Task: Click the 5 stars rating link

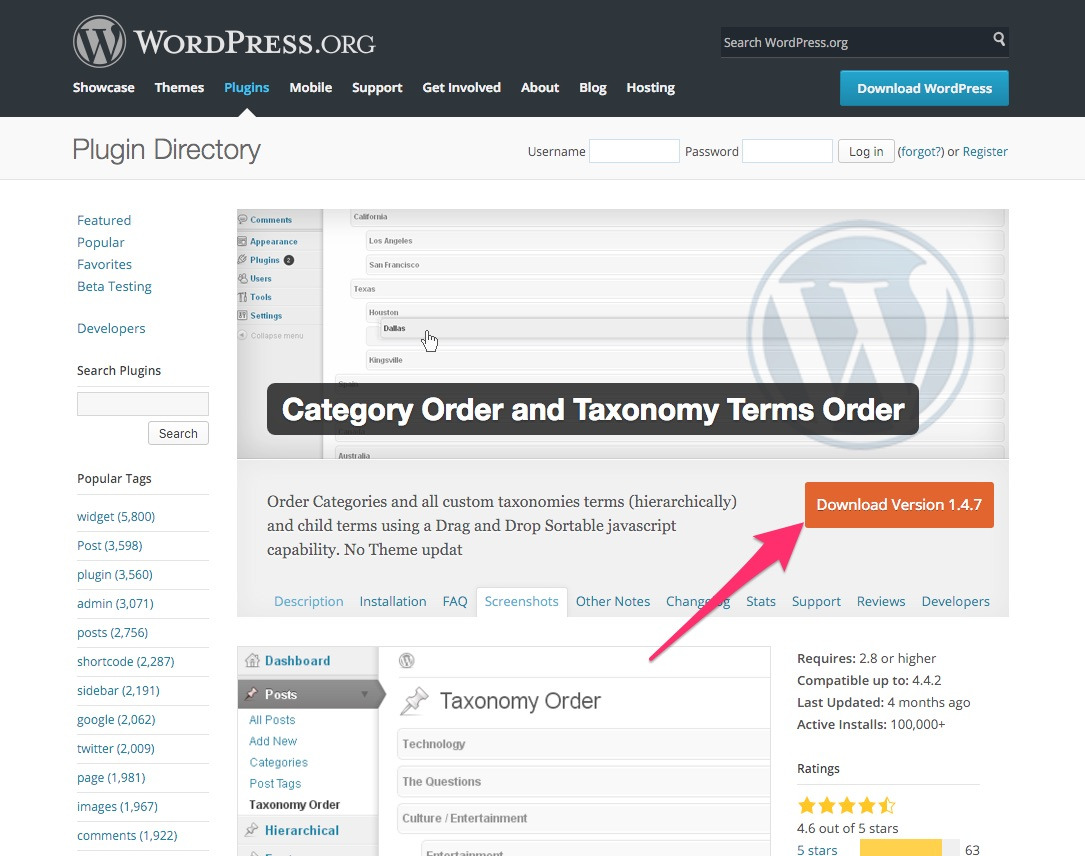Action: click(x=817, y=849)
